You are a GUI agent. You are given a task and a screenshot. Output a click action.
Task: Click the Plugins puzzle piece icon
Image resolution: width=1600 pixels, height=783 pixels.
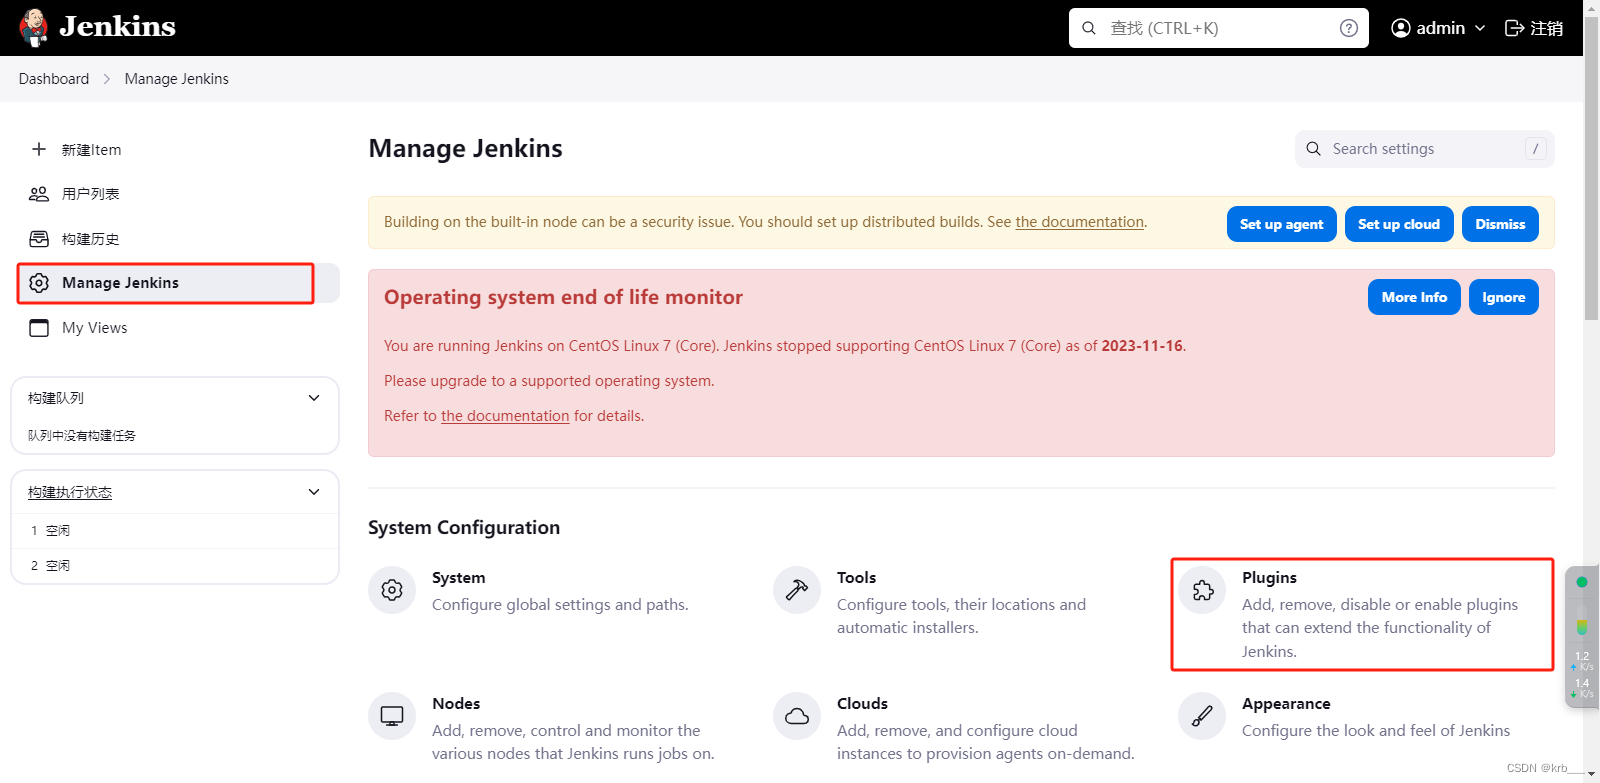tap(1203, 590)
